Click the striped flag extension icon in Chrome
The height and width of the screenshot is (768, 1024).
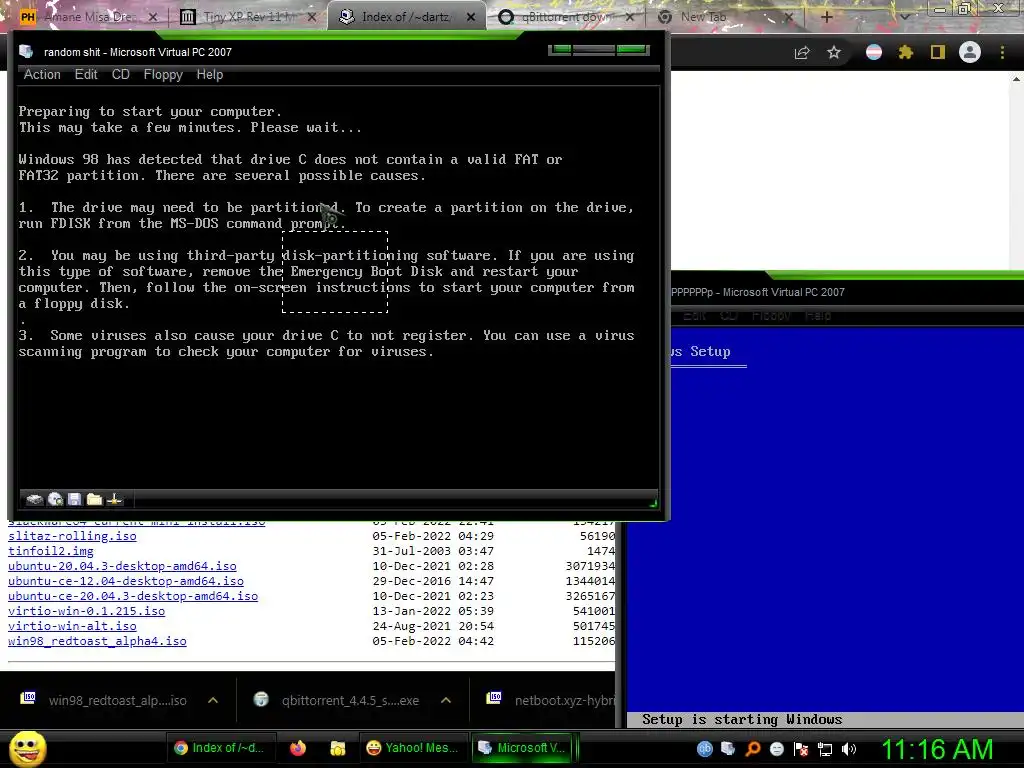pyautogui.click(x=874, y=52)
